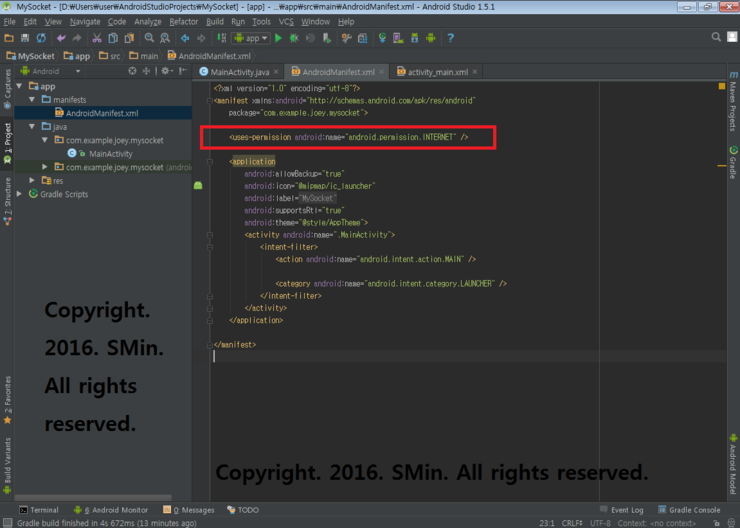Open Settings with the wrench icon
740x528 pixels.
346,38
